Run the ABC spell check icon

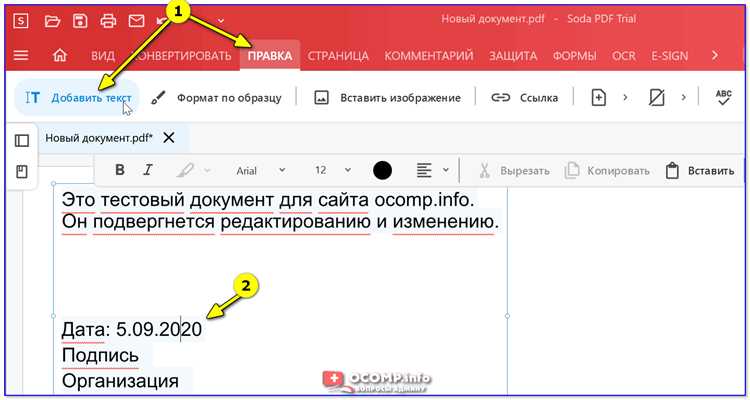(724, 97)
